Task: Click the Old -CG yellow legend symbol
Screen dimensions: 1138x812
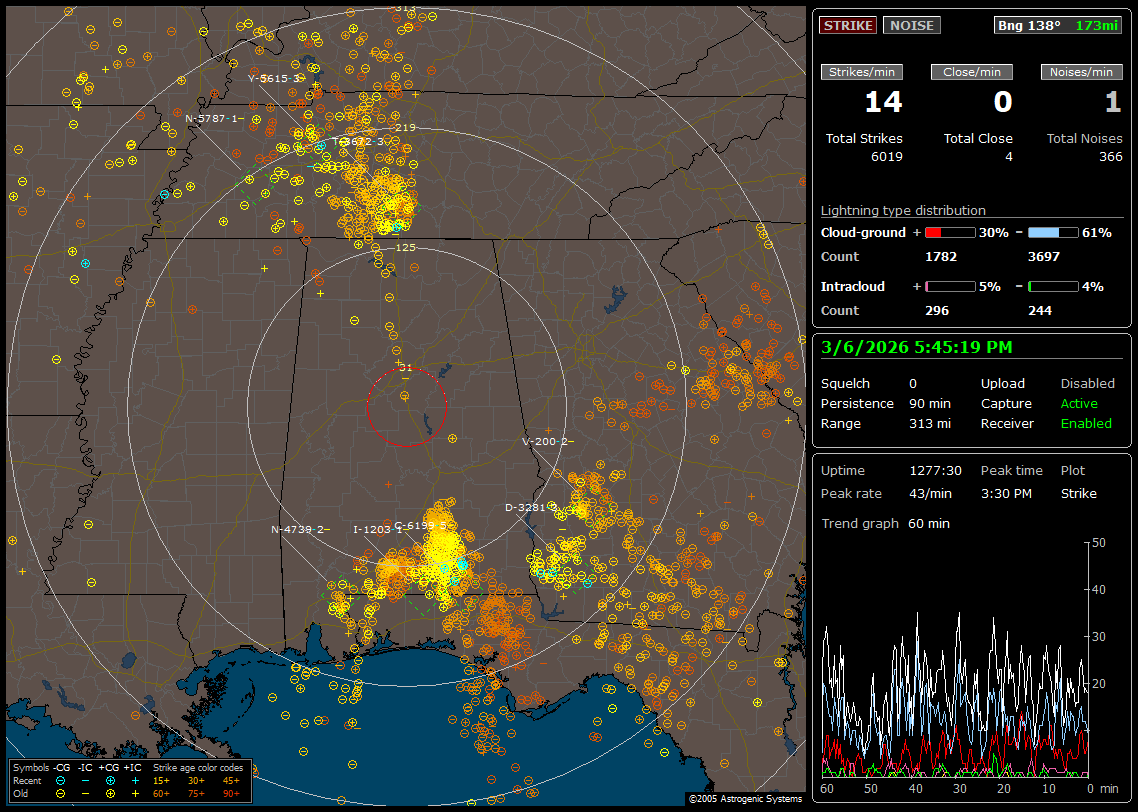Action: point(60,793)
